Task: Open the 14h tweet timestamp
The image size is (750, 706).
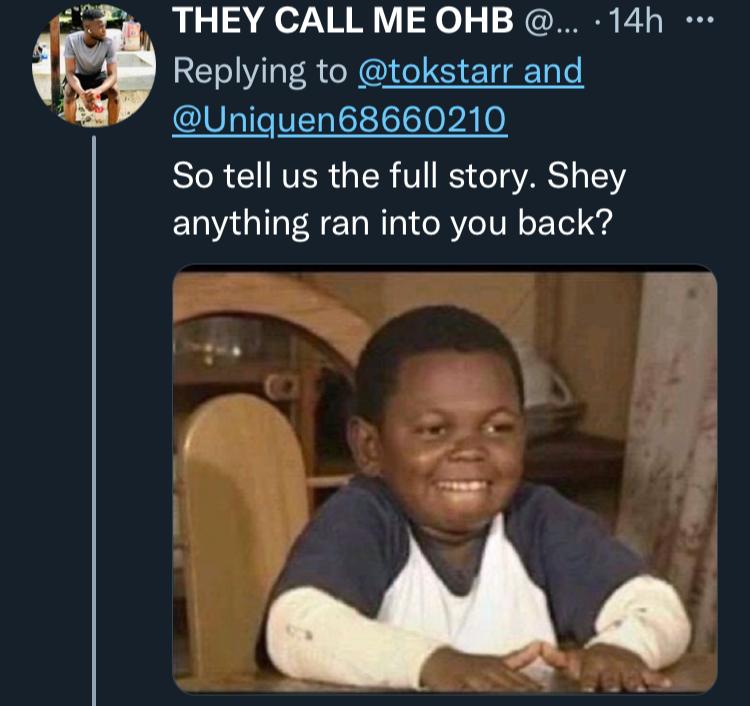Action: pyautogui.click(x=635, y=21)
